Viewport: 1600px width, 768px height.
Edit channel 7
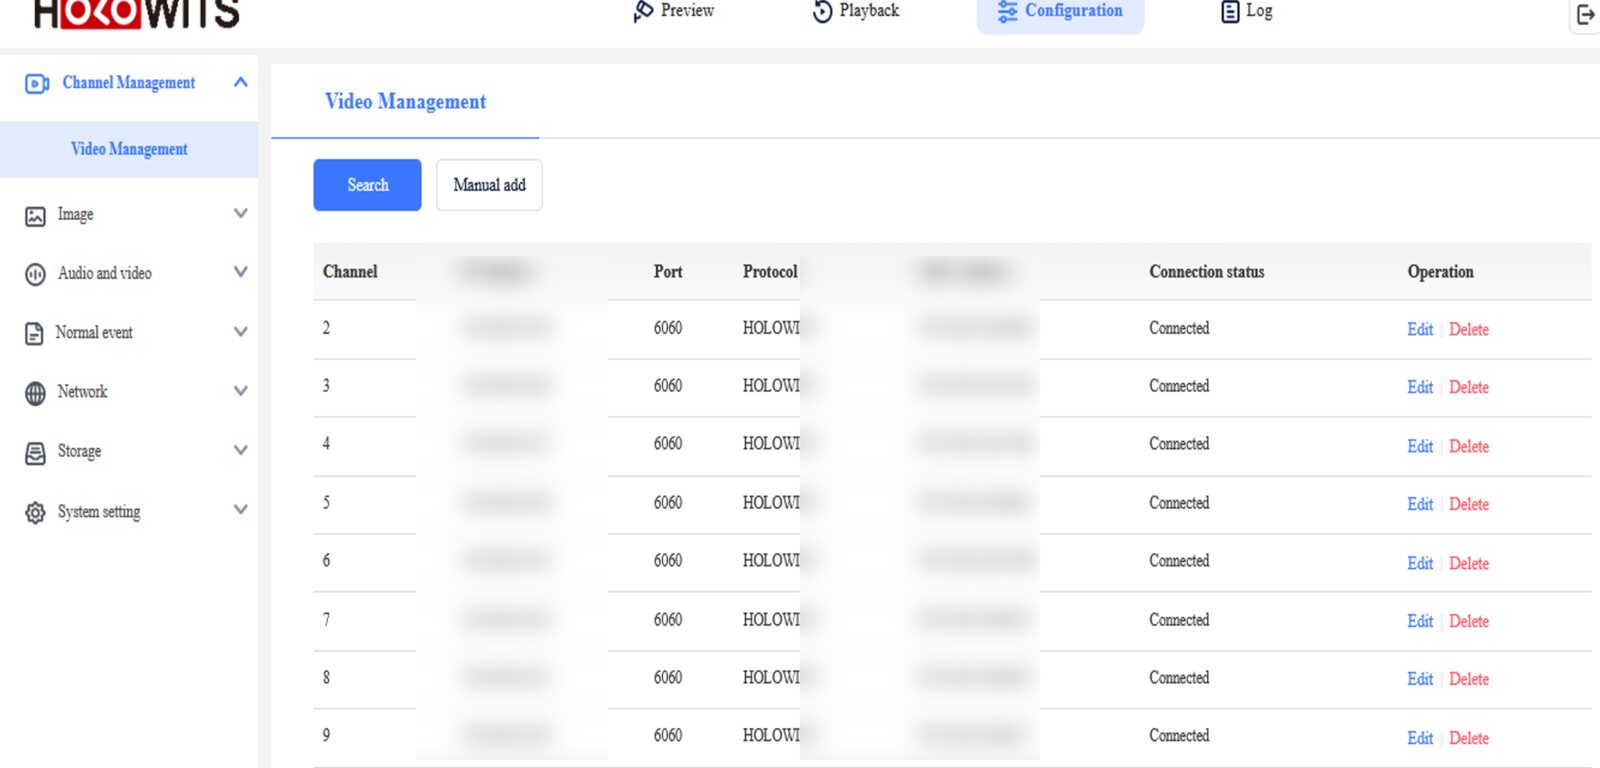pyautogui.click(x=1420, y=621)
